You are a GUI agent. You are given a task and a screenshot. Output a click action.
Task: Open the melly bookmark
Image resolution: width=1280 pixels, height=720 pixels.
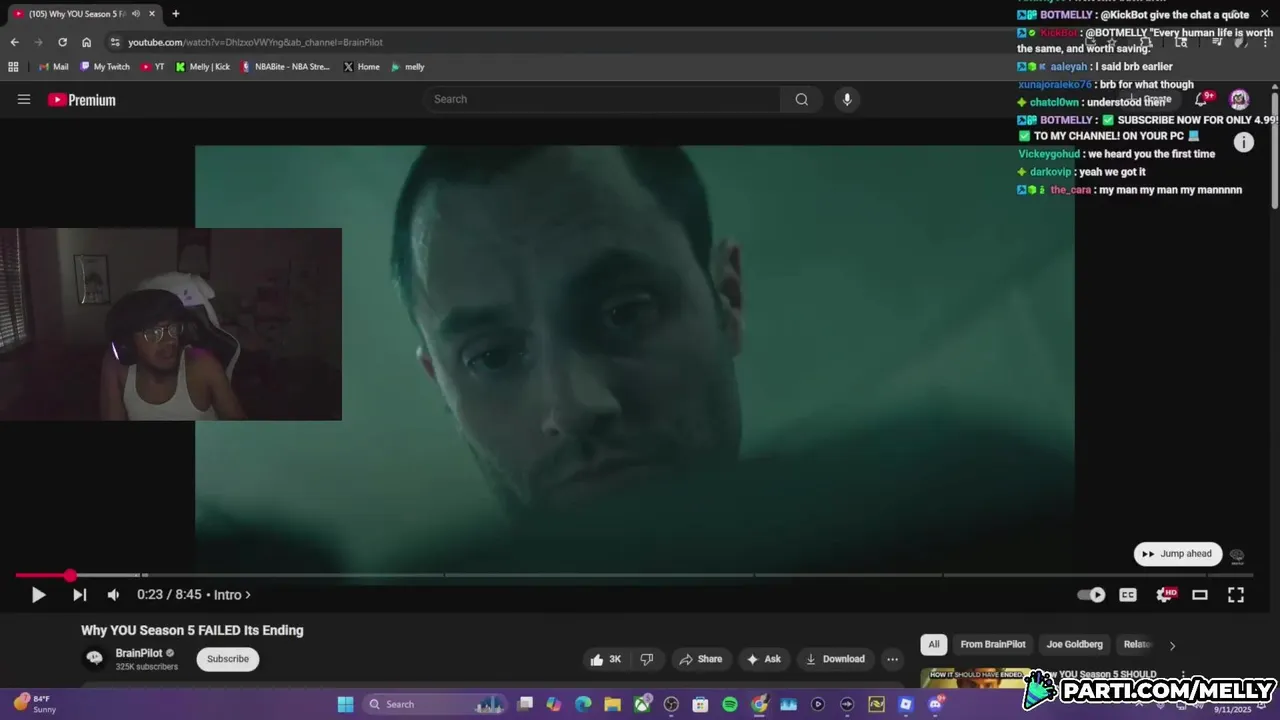[x=408, y=67]
